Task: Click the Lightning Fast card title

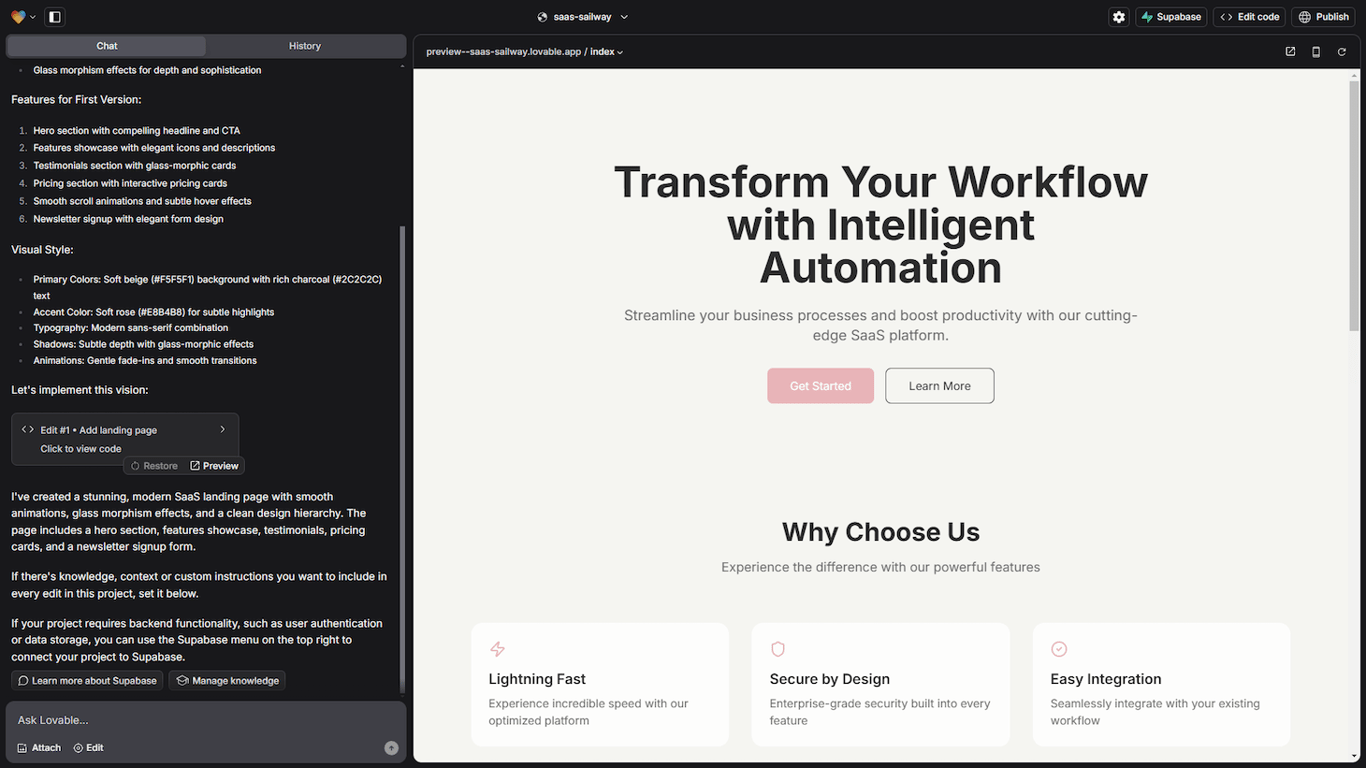Action: [537, 679]
